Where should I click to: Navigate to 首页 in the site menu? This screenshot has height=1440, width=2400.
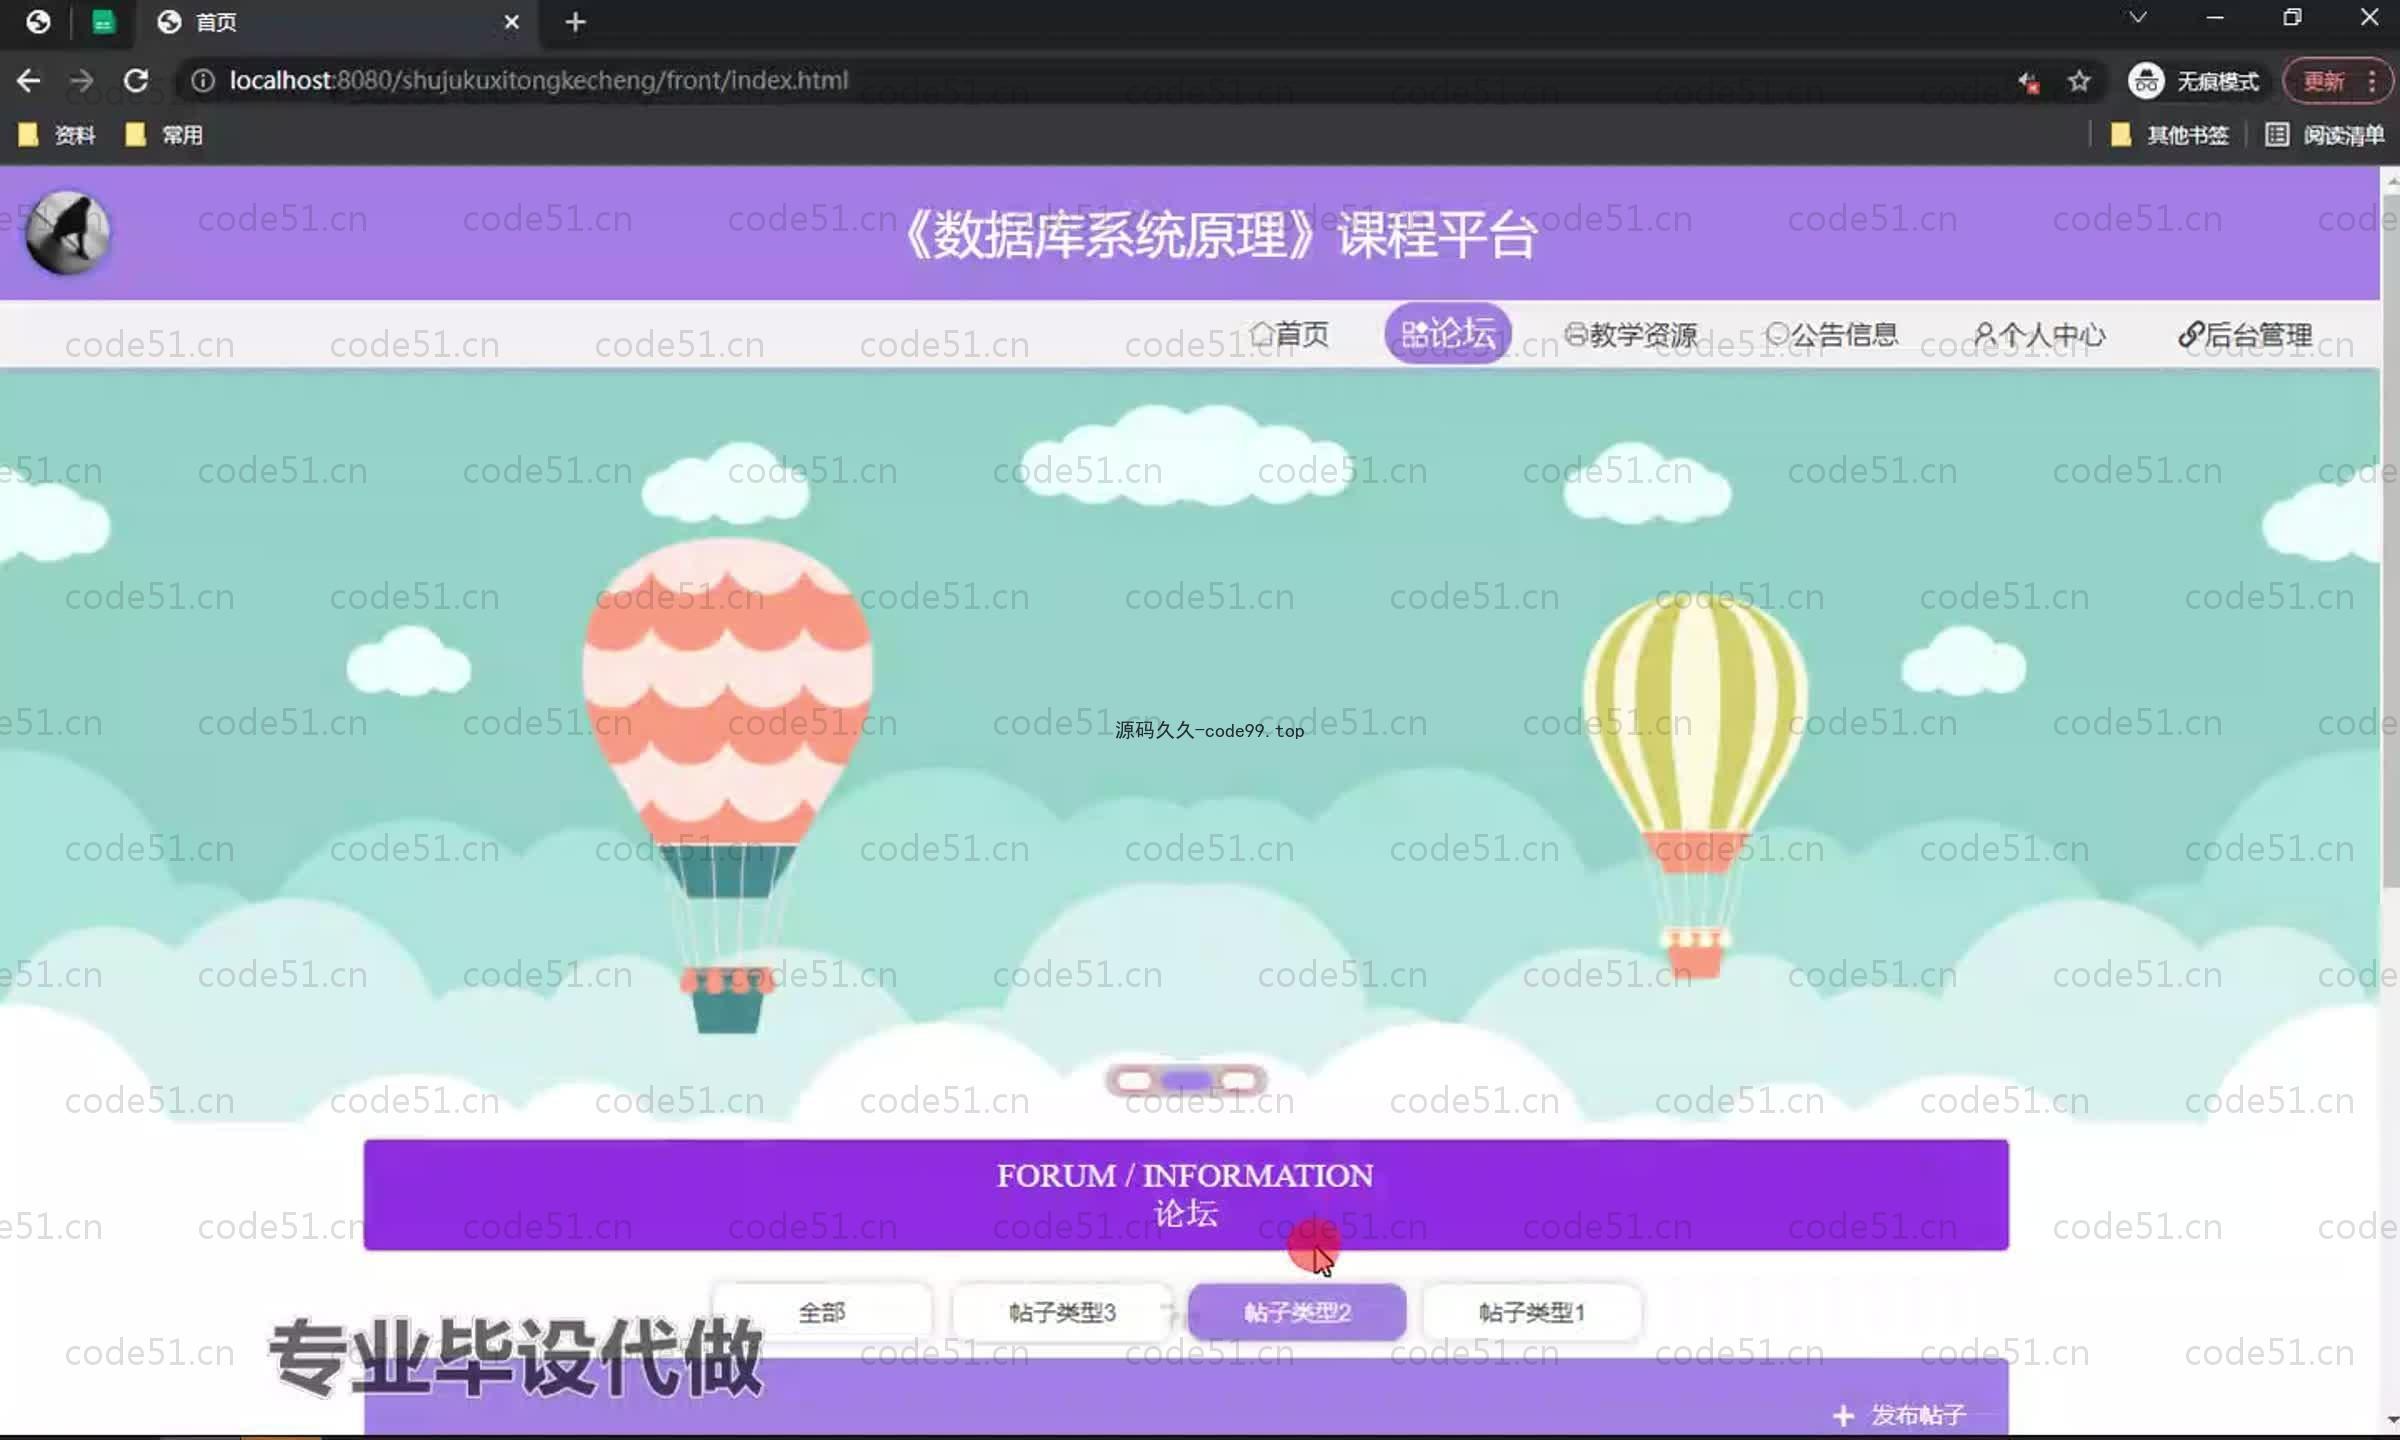[x=1290, y=334]
